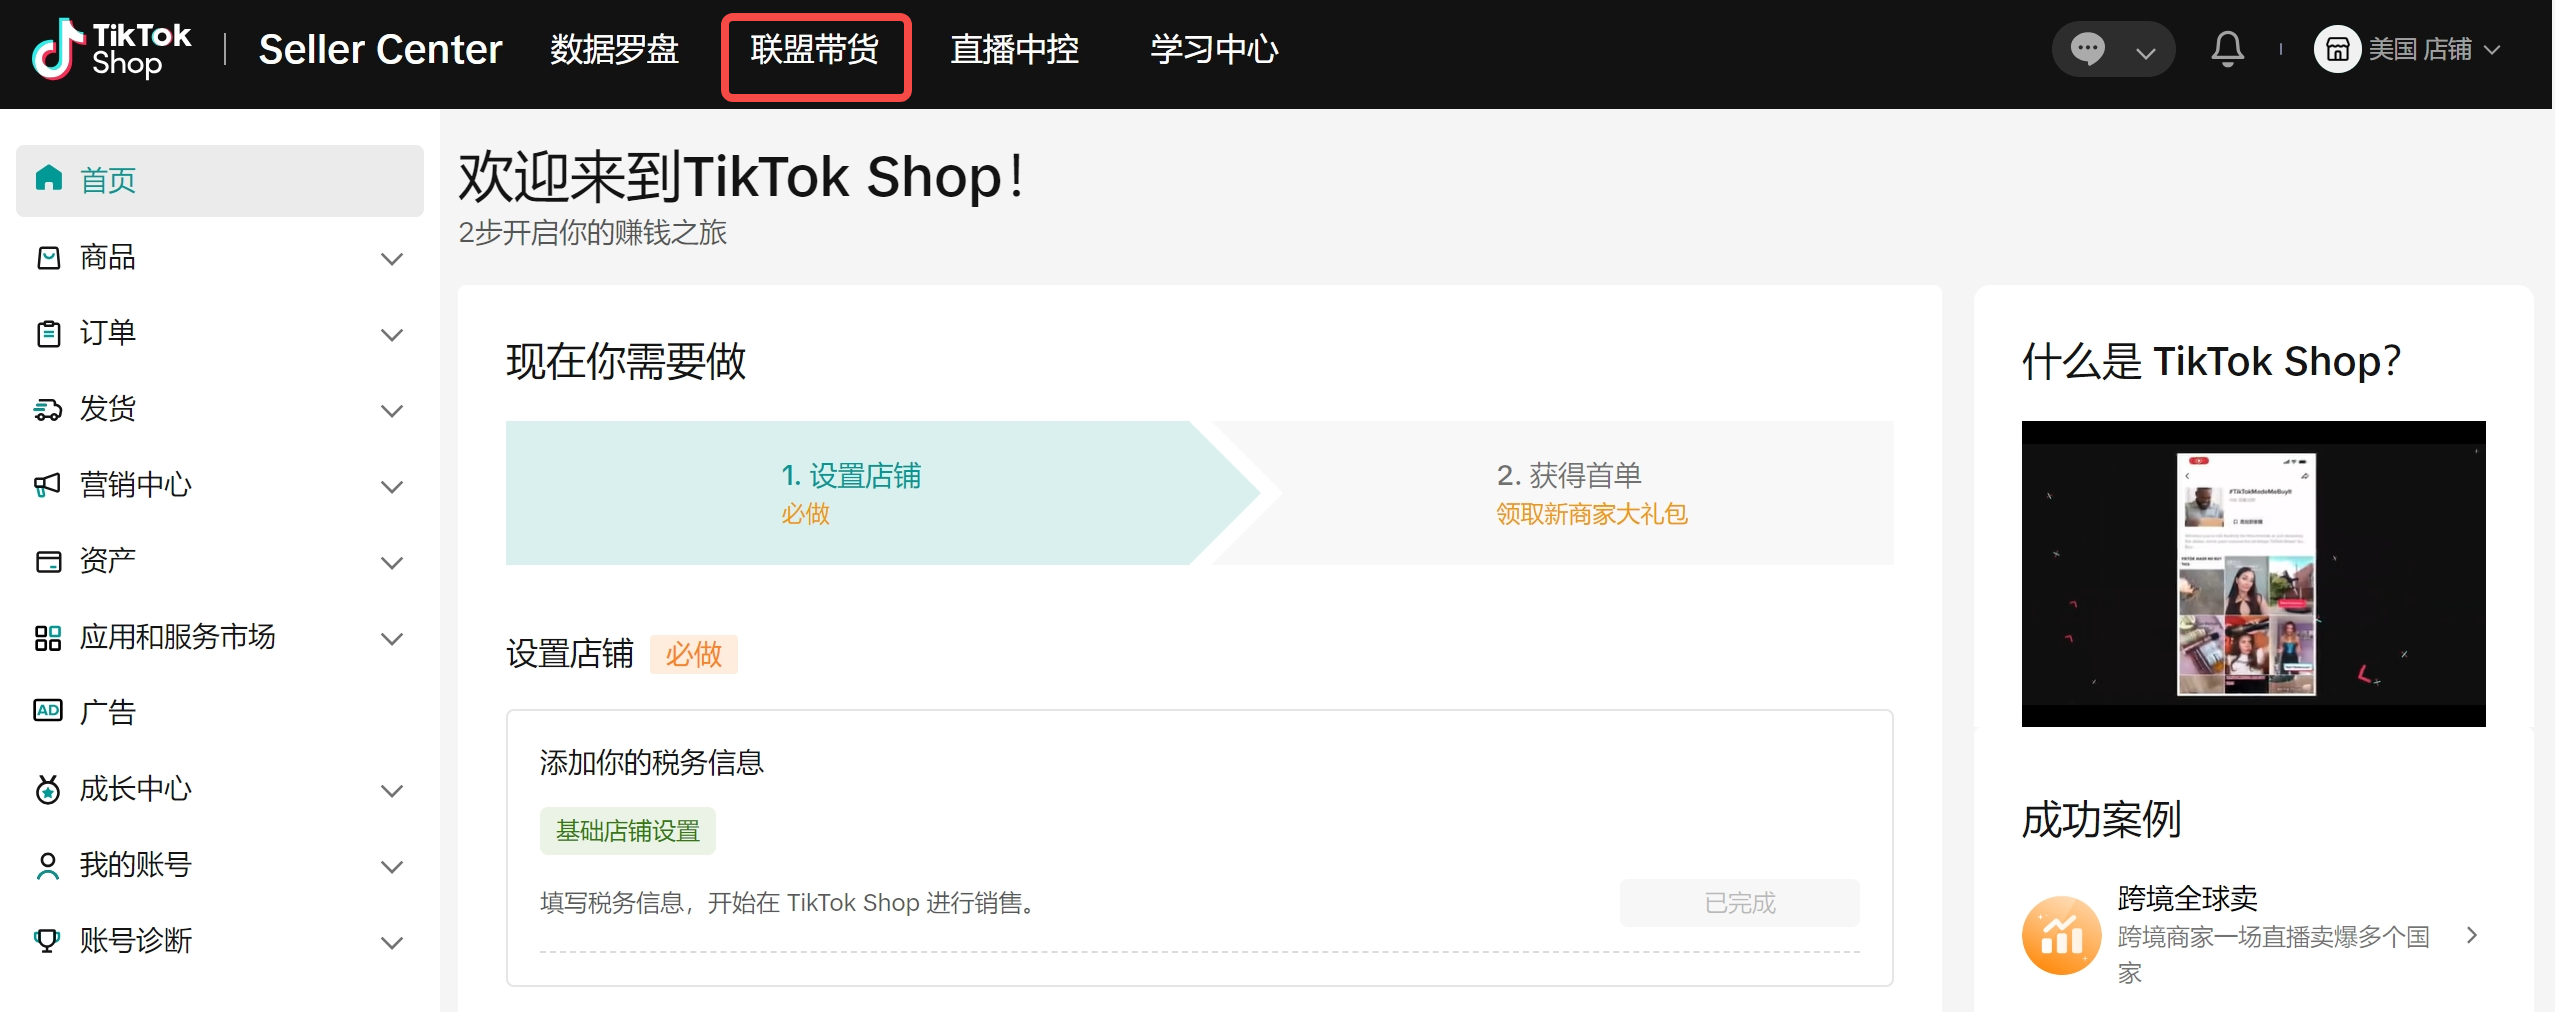Switch to the 数据罗盘 tab
The image size is (2555, 1012).
click(614, 49)
